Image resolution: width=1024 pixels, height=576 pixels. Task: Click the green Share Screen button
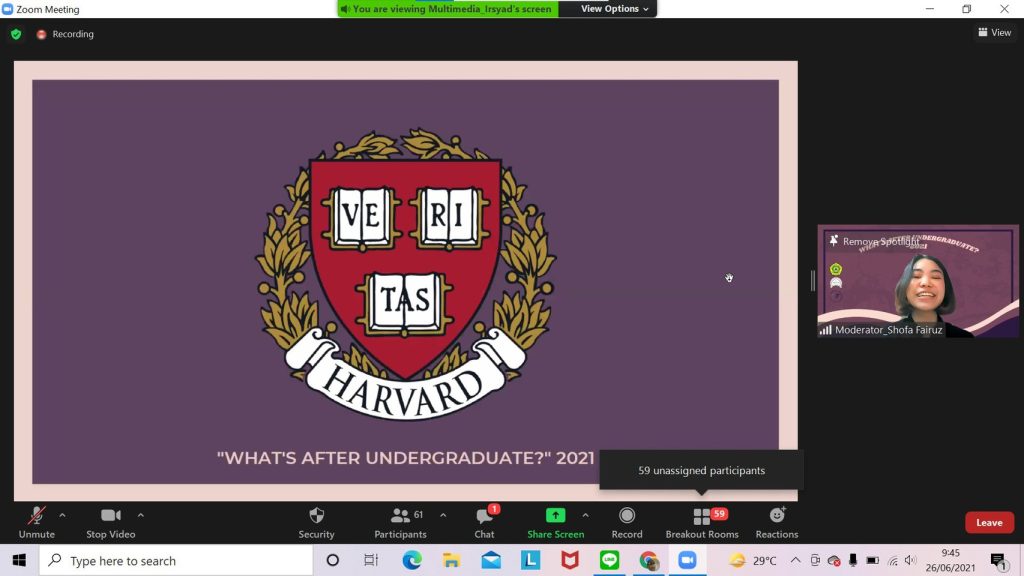coord(555,522)
